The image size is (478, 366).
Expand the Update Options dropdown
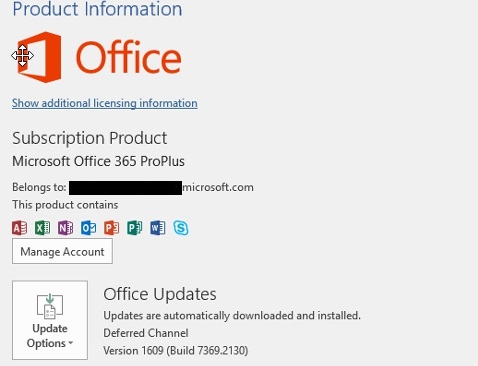[x=50, y=320]
